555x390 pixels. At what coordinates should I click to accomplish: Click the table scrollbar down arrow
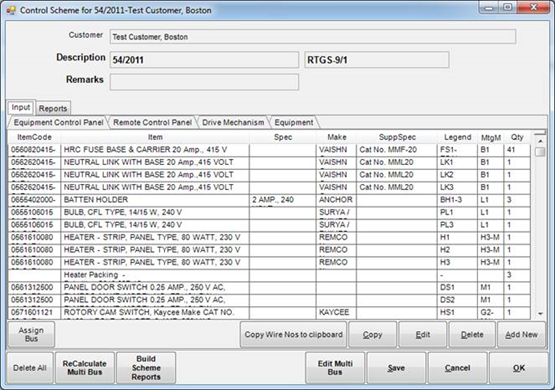tap(540, 314)
